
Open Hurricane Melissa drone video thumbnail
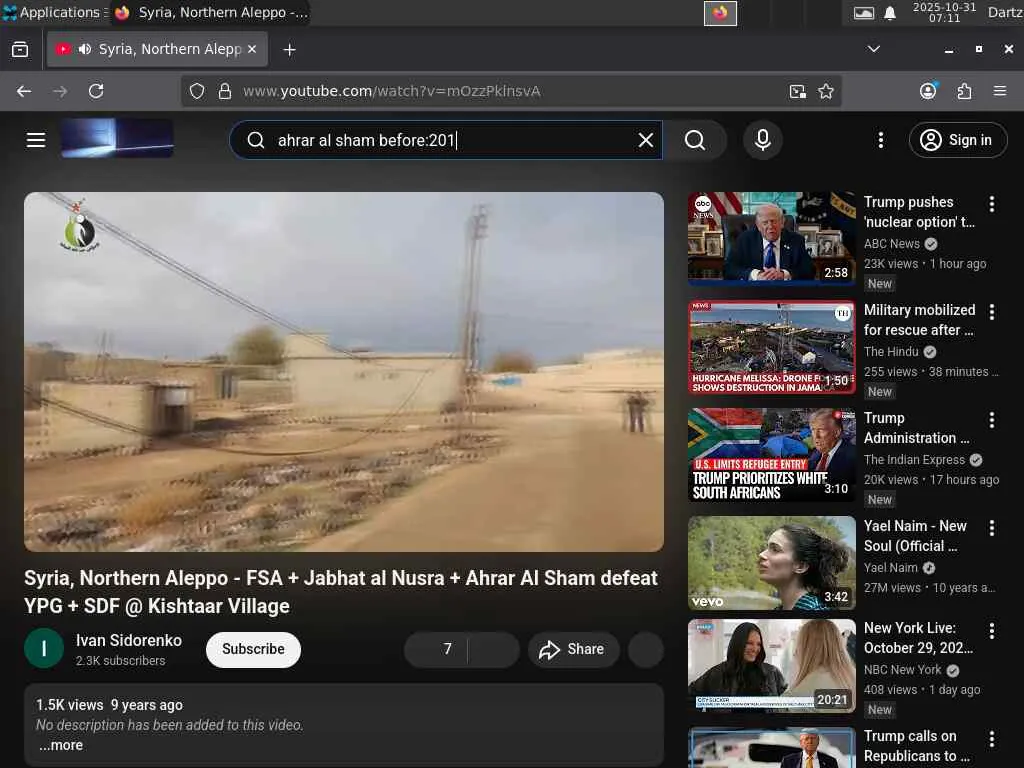click(x=771, y=347)
